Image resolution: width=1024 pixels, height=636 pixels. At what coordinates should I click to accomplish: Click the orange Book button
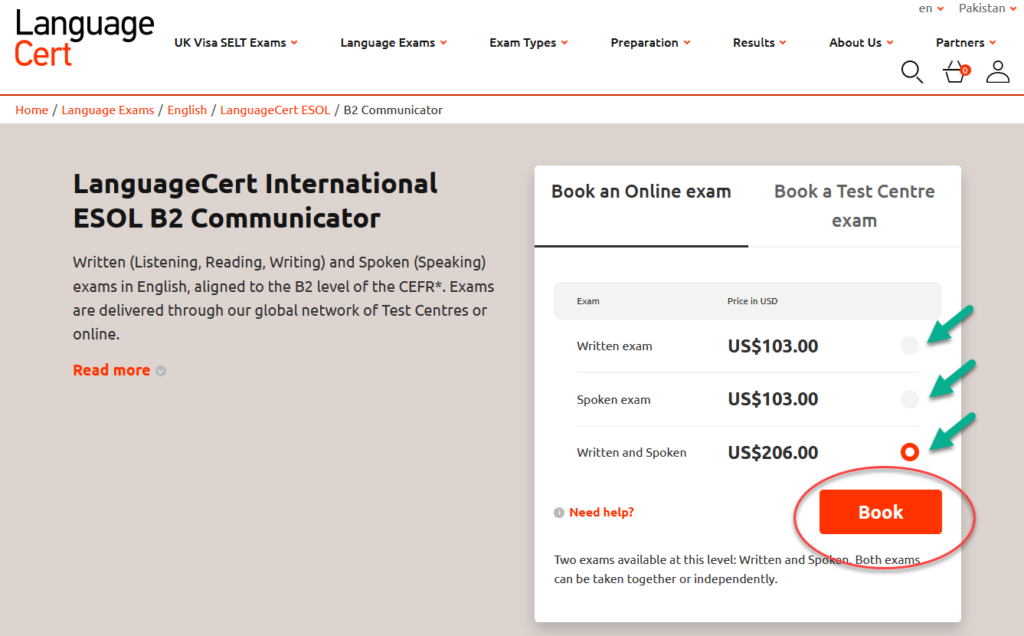pos(880,512)
